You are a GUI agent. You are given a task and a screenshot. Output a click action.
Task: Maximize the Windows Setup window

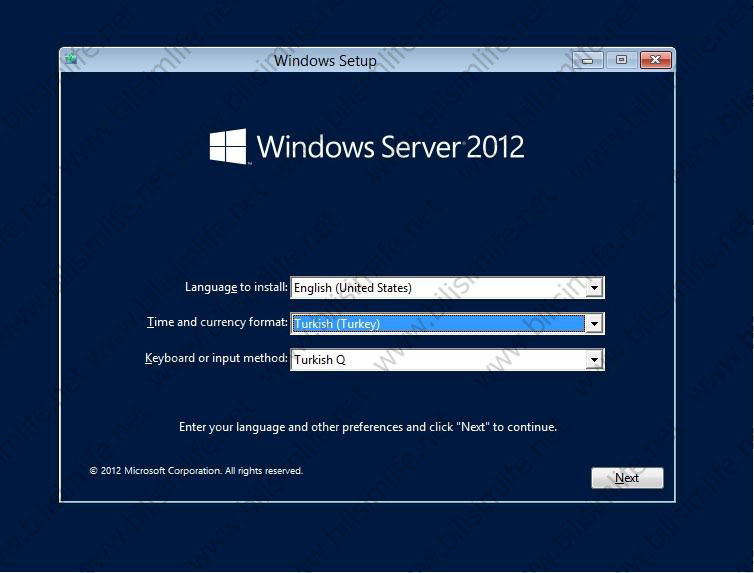click(x=621, y=60)
